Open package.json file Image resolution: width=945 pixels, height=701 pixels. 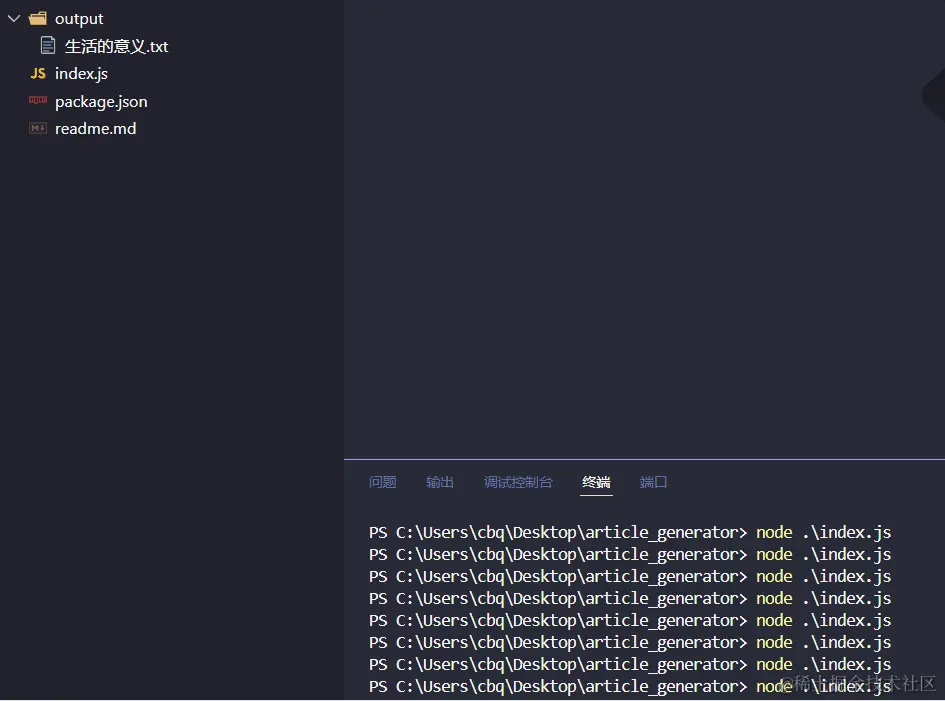tap(101, 101)
